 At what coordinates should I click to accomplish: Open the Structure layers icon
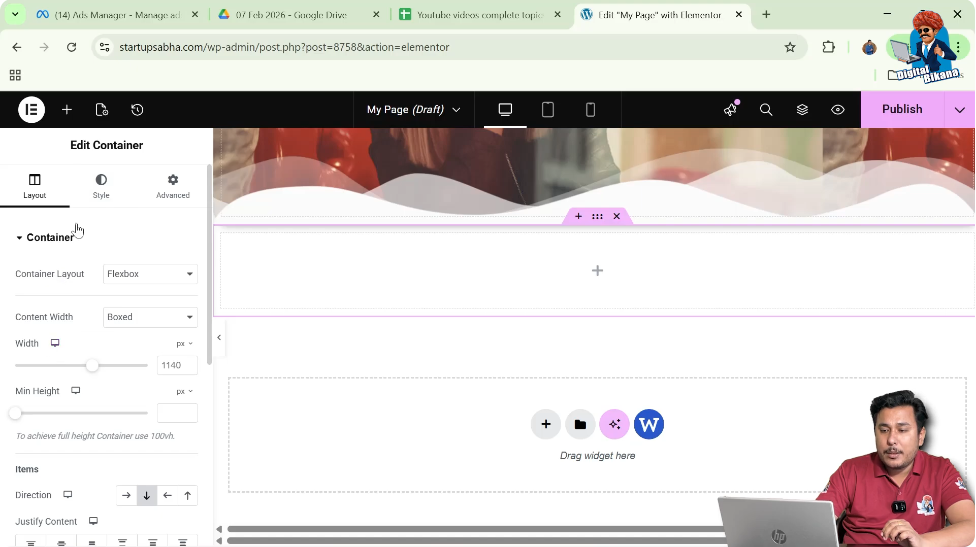pyautogui.click(x=802, y=110)
